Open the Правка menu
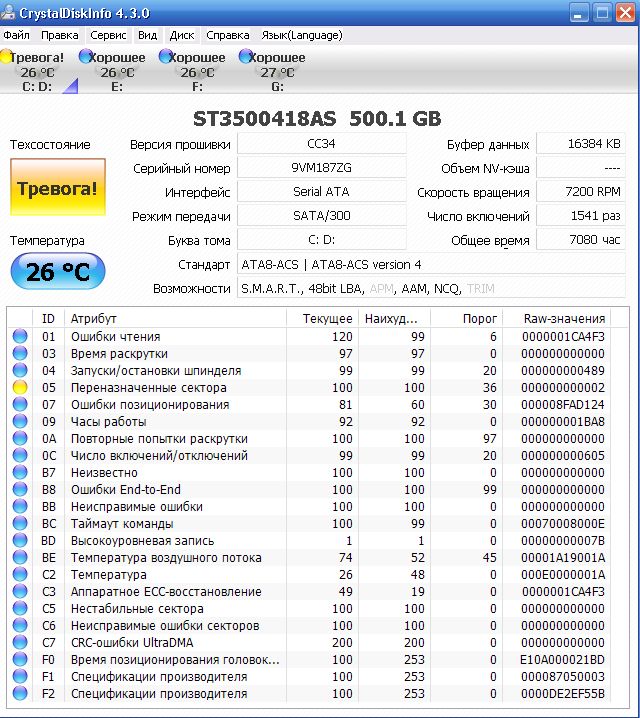The width and height of the screenshot is (640, 718). [x=60, y=35]
